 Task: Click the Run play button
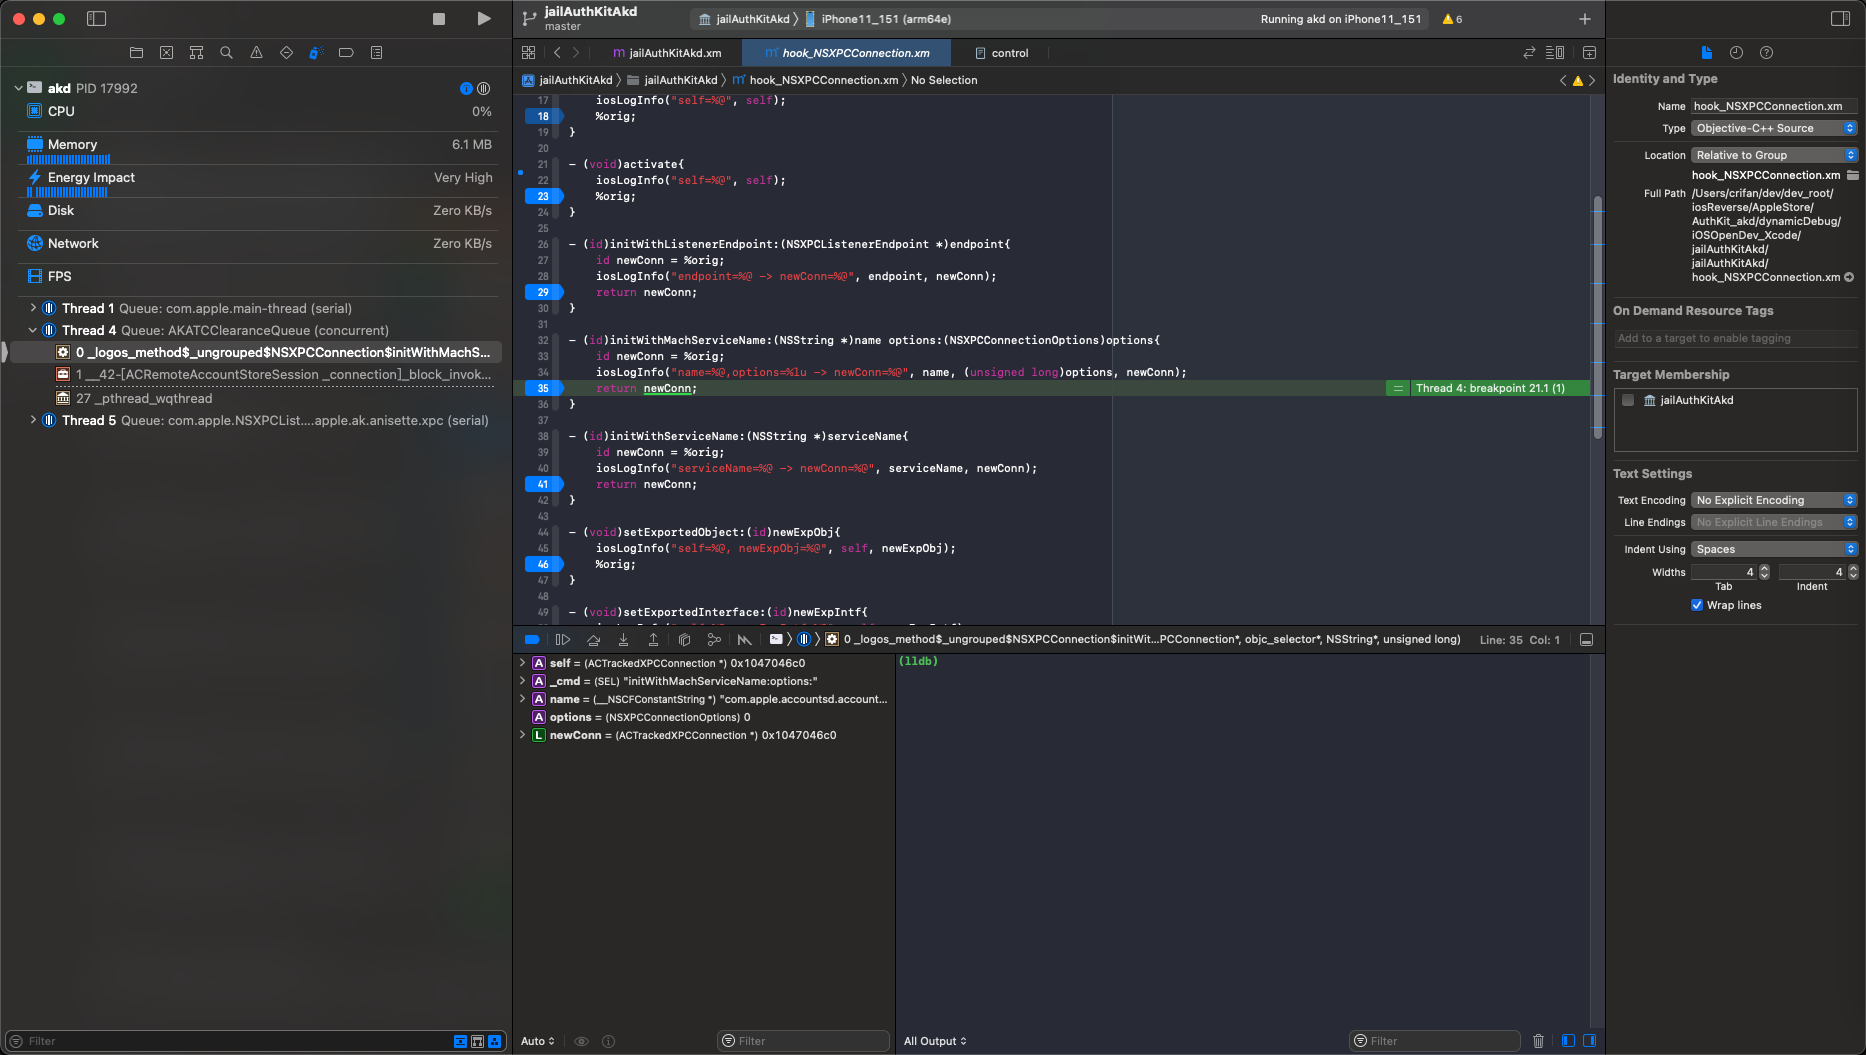[484, 19]
